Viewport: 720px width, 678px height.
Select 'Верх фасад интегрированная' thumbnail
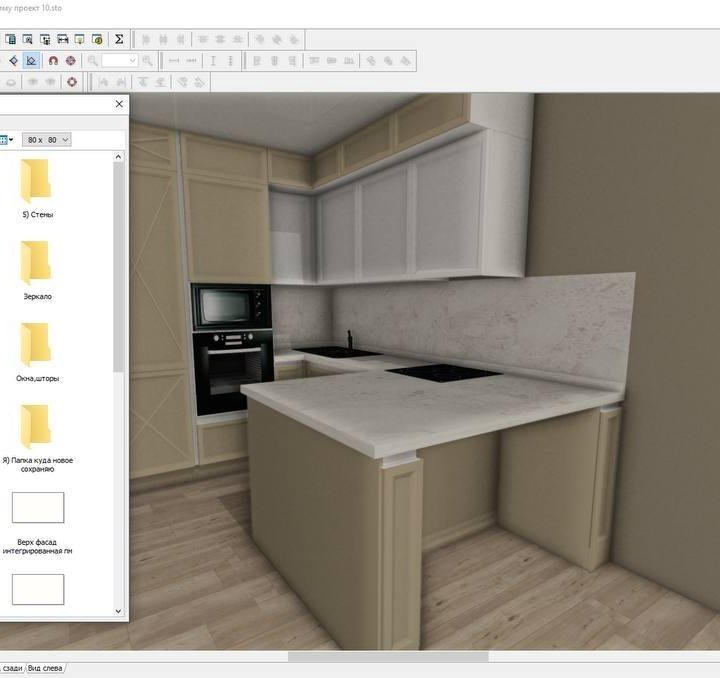click(x=37, y=508)
